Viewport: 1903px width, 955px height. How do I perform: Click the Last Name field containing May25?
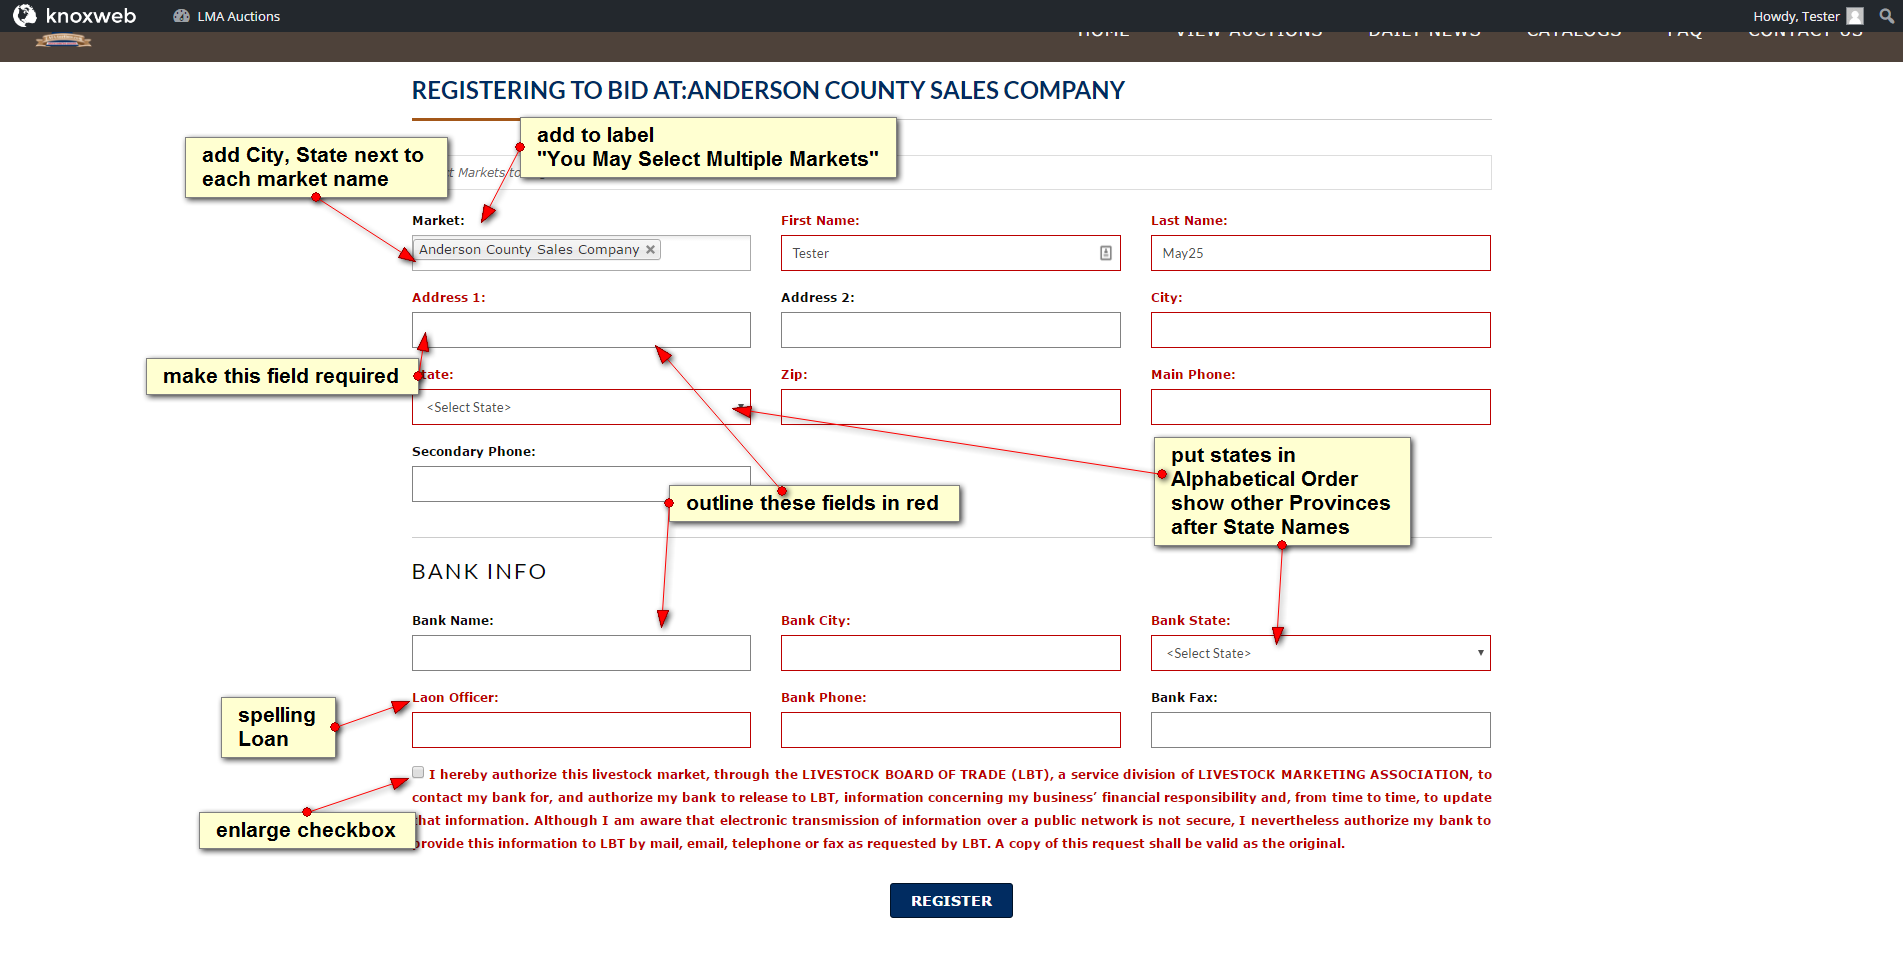(1320, 253)
